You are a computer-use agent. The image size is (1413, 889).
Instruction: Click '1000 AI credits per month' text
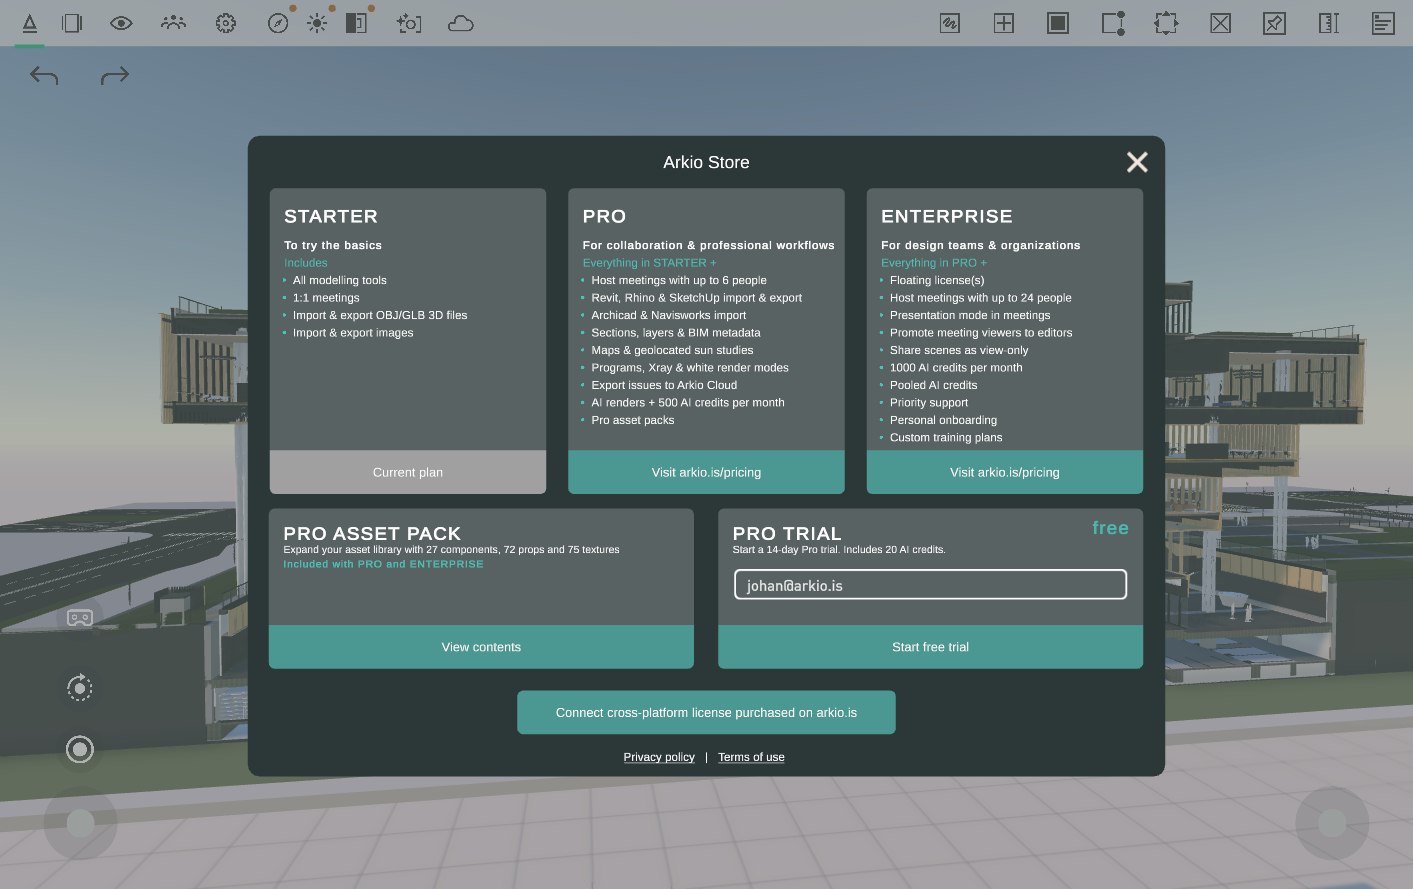coord(956,368)
